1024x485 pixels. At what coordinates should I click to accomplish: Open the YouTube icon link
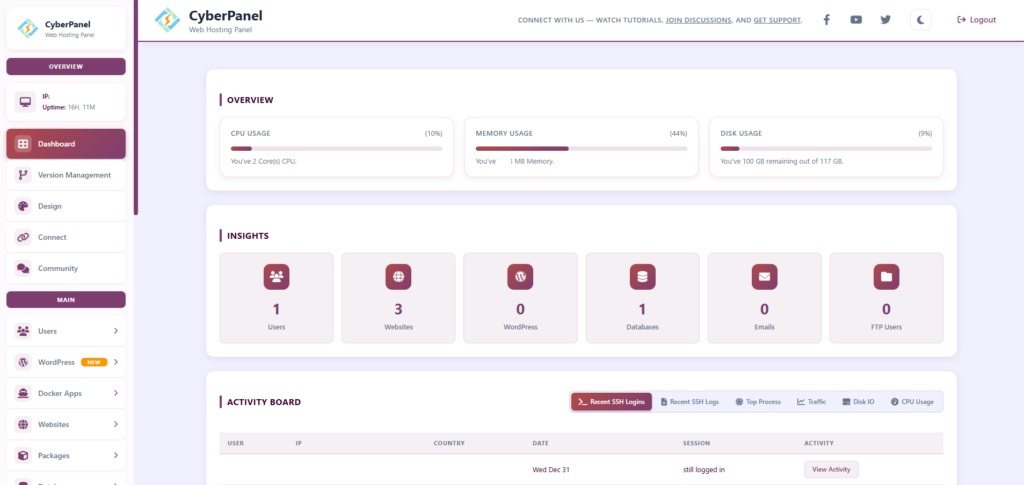point(856,20)
